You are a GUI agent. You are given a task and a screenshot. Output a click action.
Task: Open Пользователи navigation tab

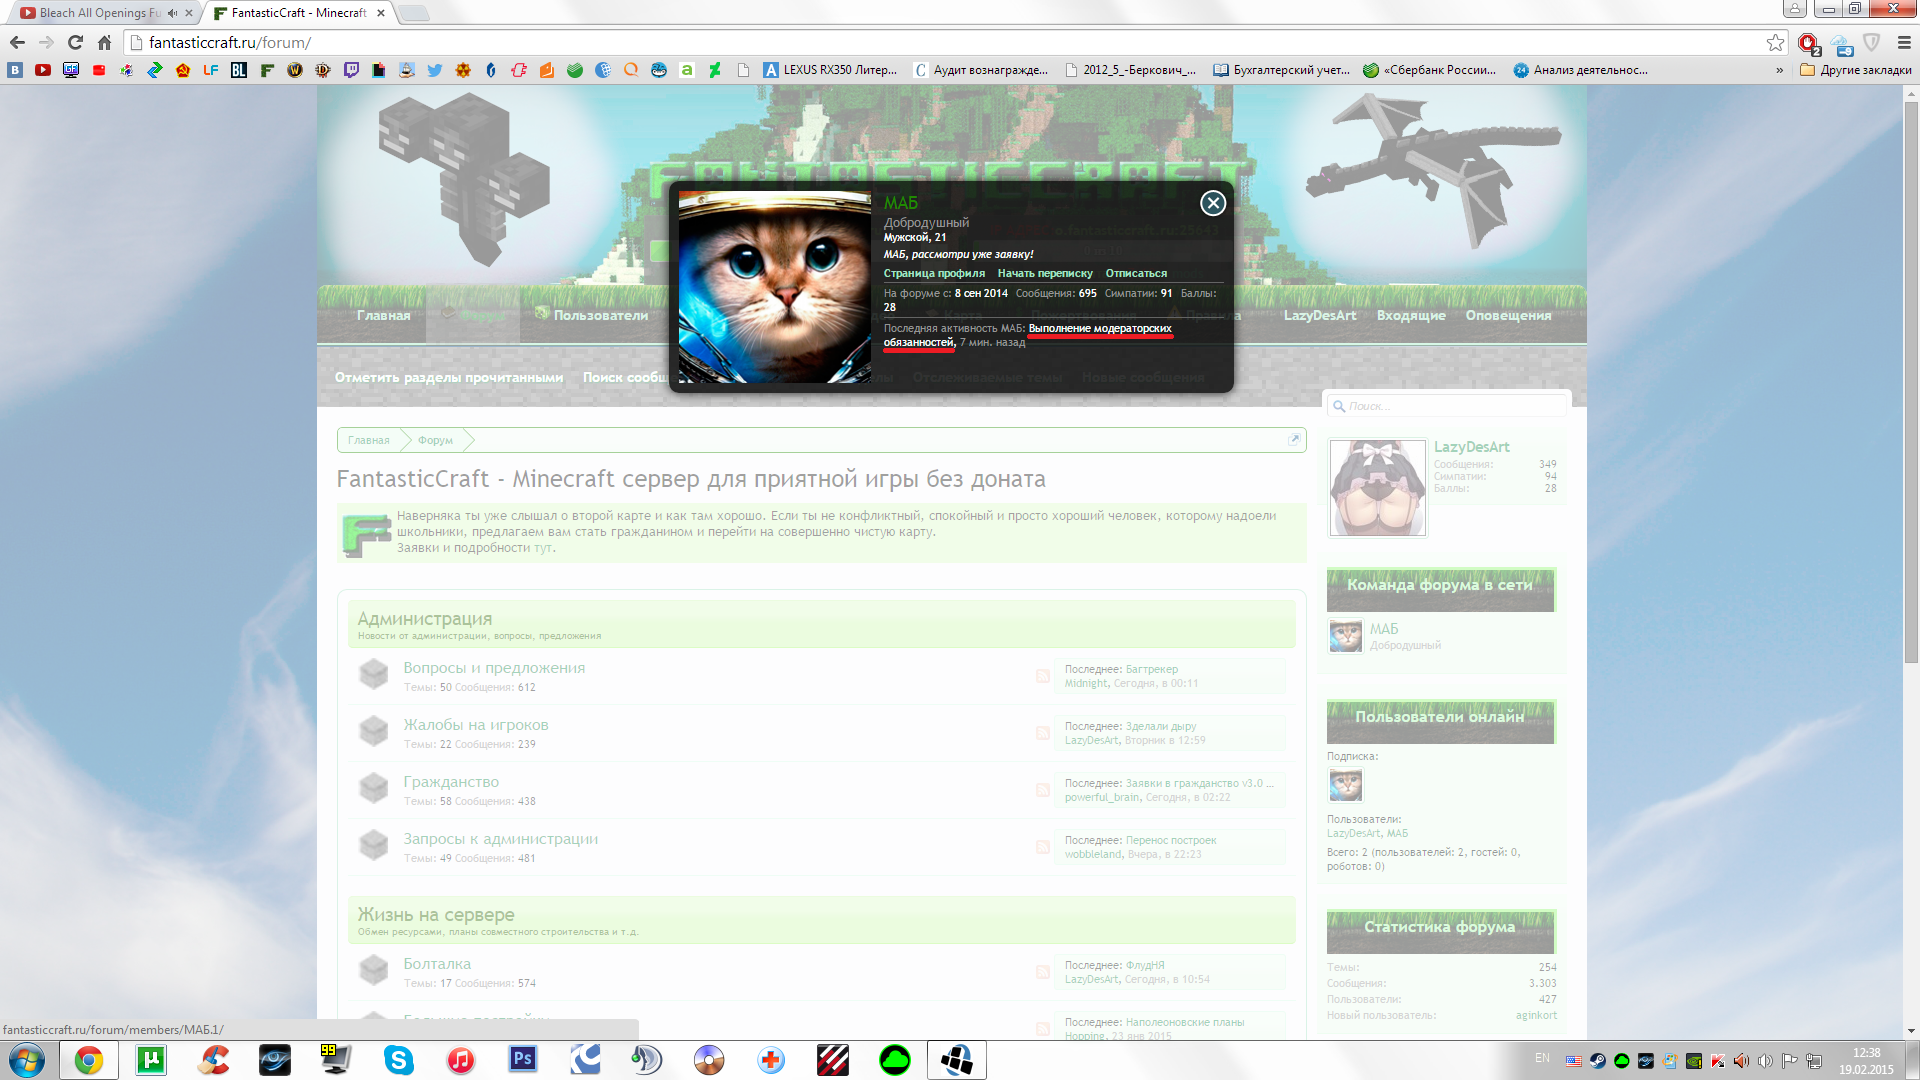click(x=591, y=315)
